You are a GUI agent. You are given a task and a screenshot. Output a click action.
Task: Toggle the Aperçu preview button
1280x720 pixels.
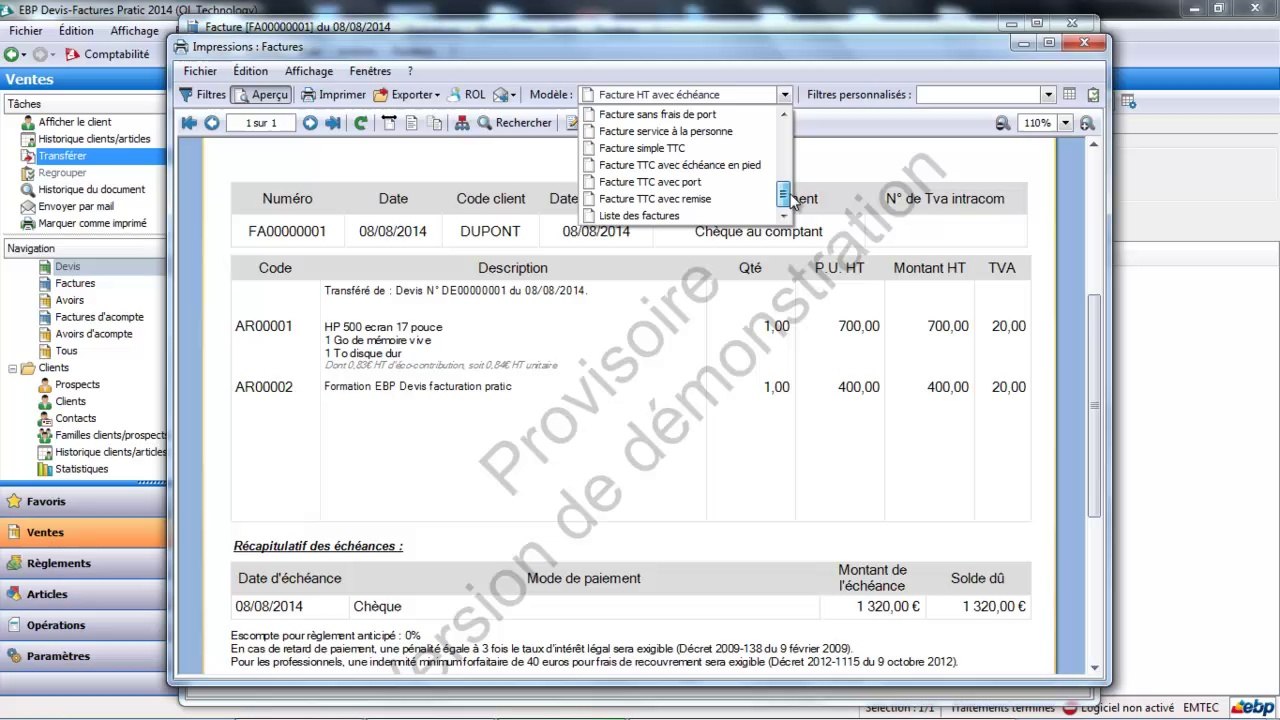point(260,95)
